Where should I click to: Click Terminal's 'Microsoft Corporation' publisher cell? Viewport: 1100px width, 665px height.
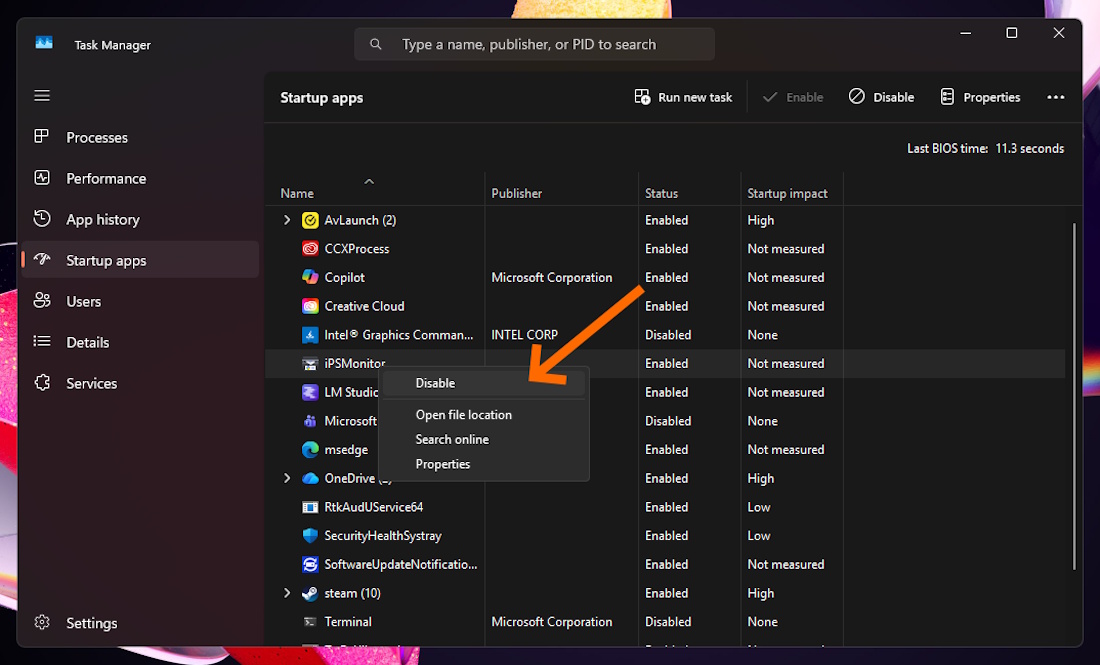coord(551,622)
